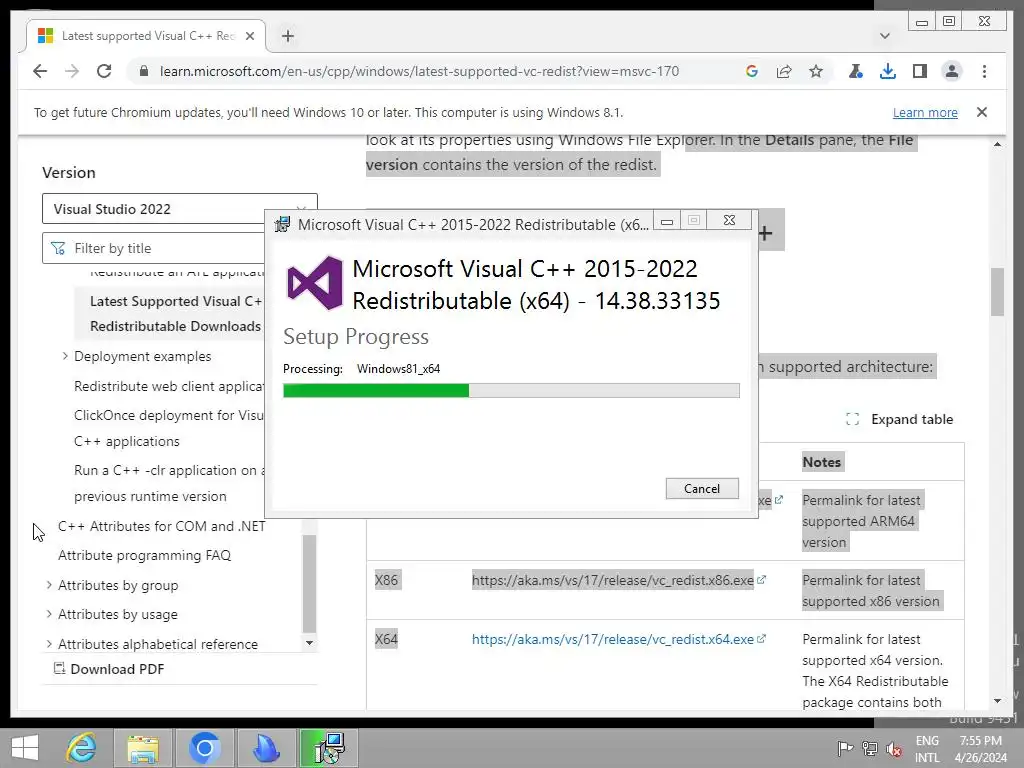Expand Deployment examples node
This screenshot has width=1024, height=768.
(x=65, y=356)
